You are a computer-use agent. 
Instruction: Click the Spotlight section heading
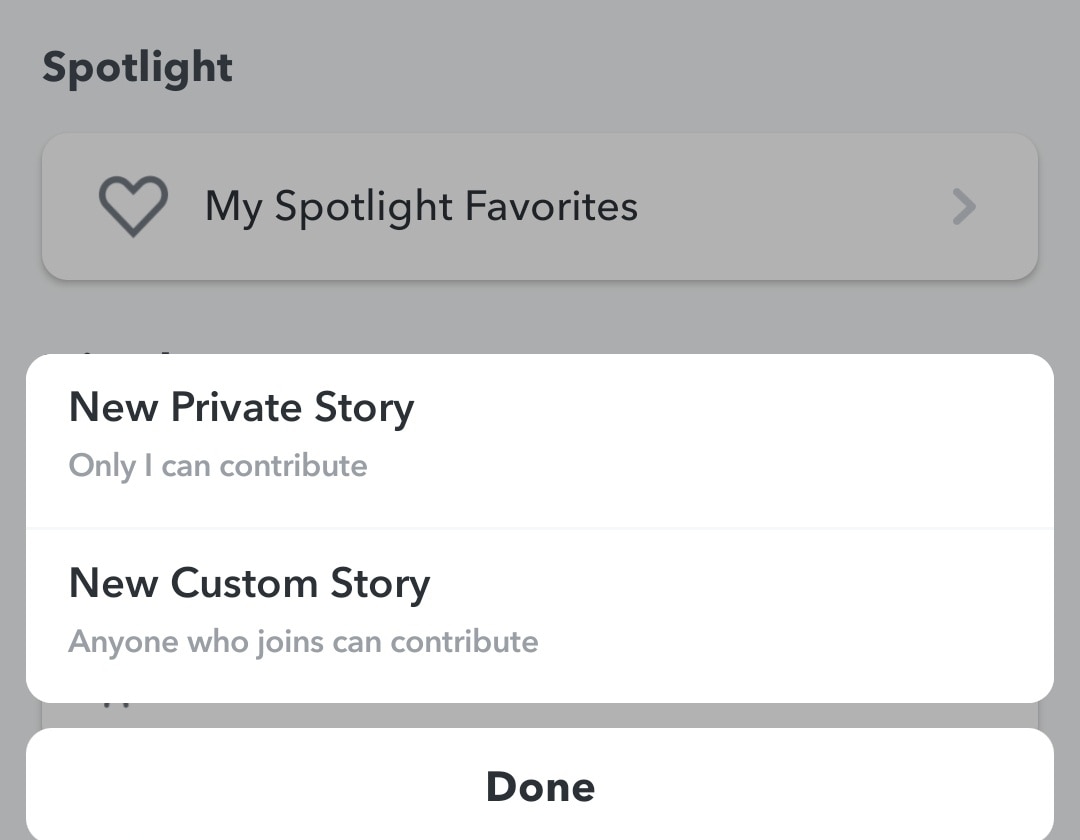click(137, 68)
